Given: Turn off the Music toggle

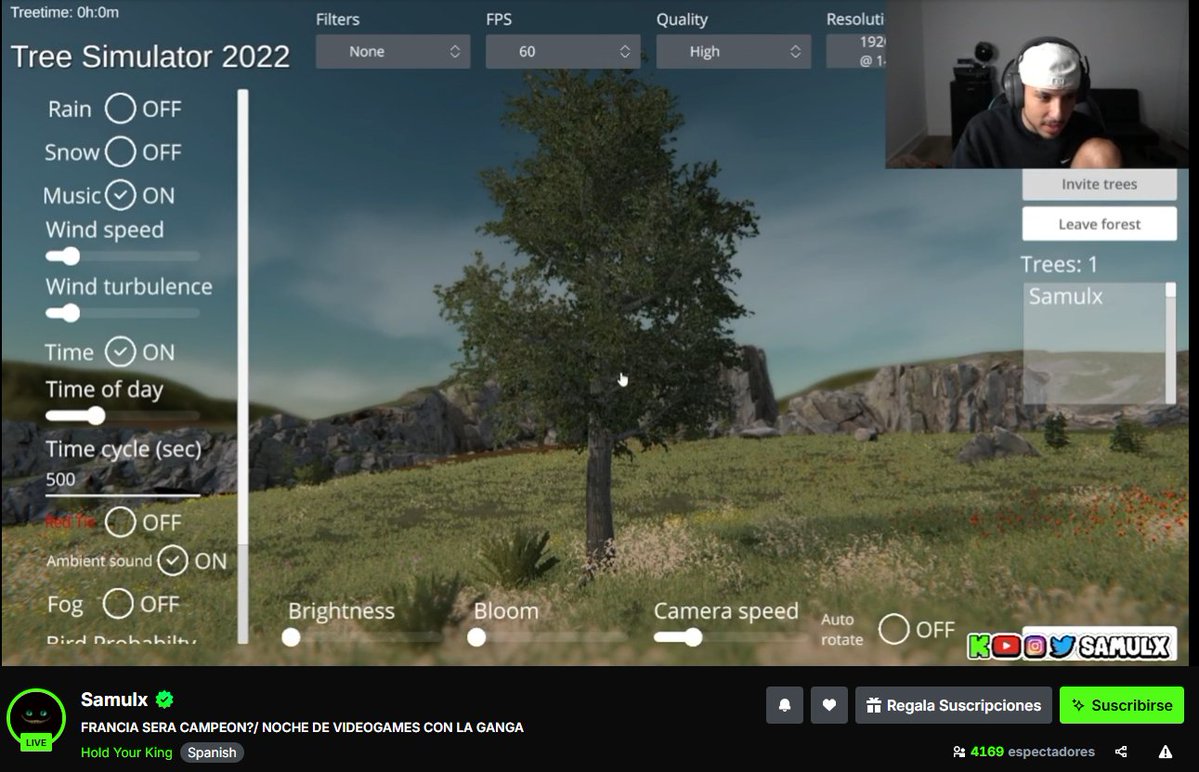Looking at the screenshot, I should coord(120,195).
